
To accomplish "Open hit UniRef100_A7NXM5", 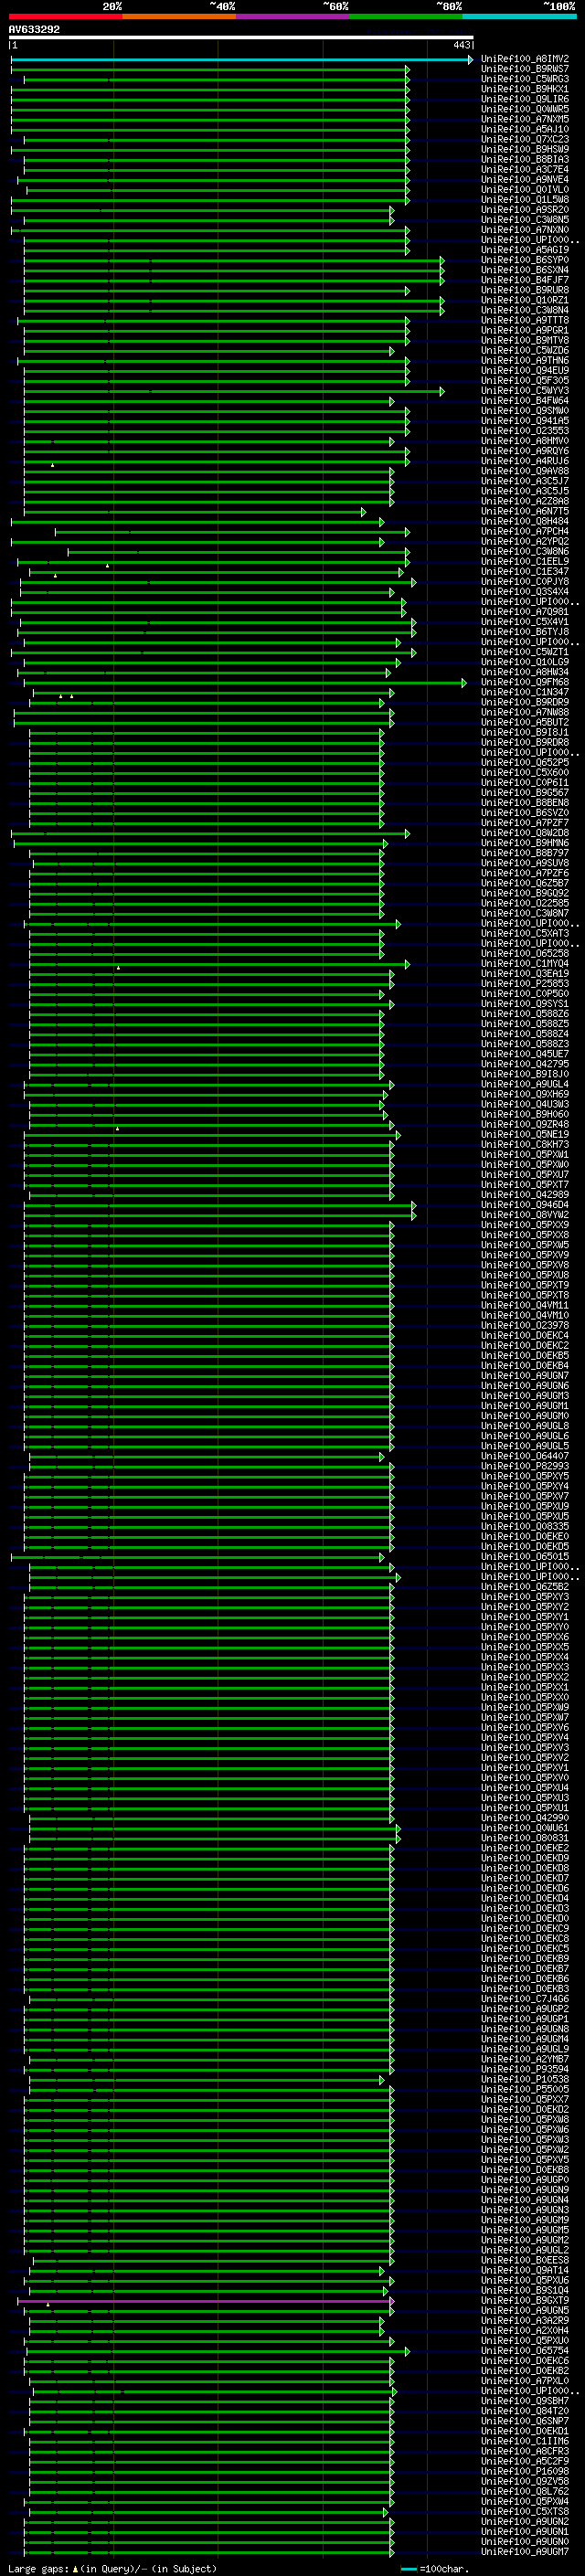I will click(x=524, y=119).
